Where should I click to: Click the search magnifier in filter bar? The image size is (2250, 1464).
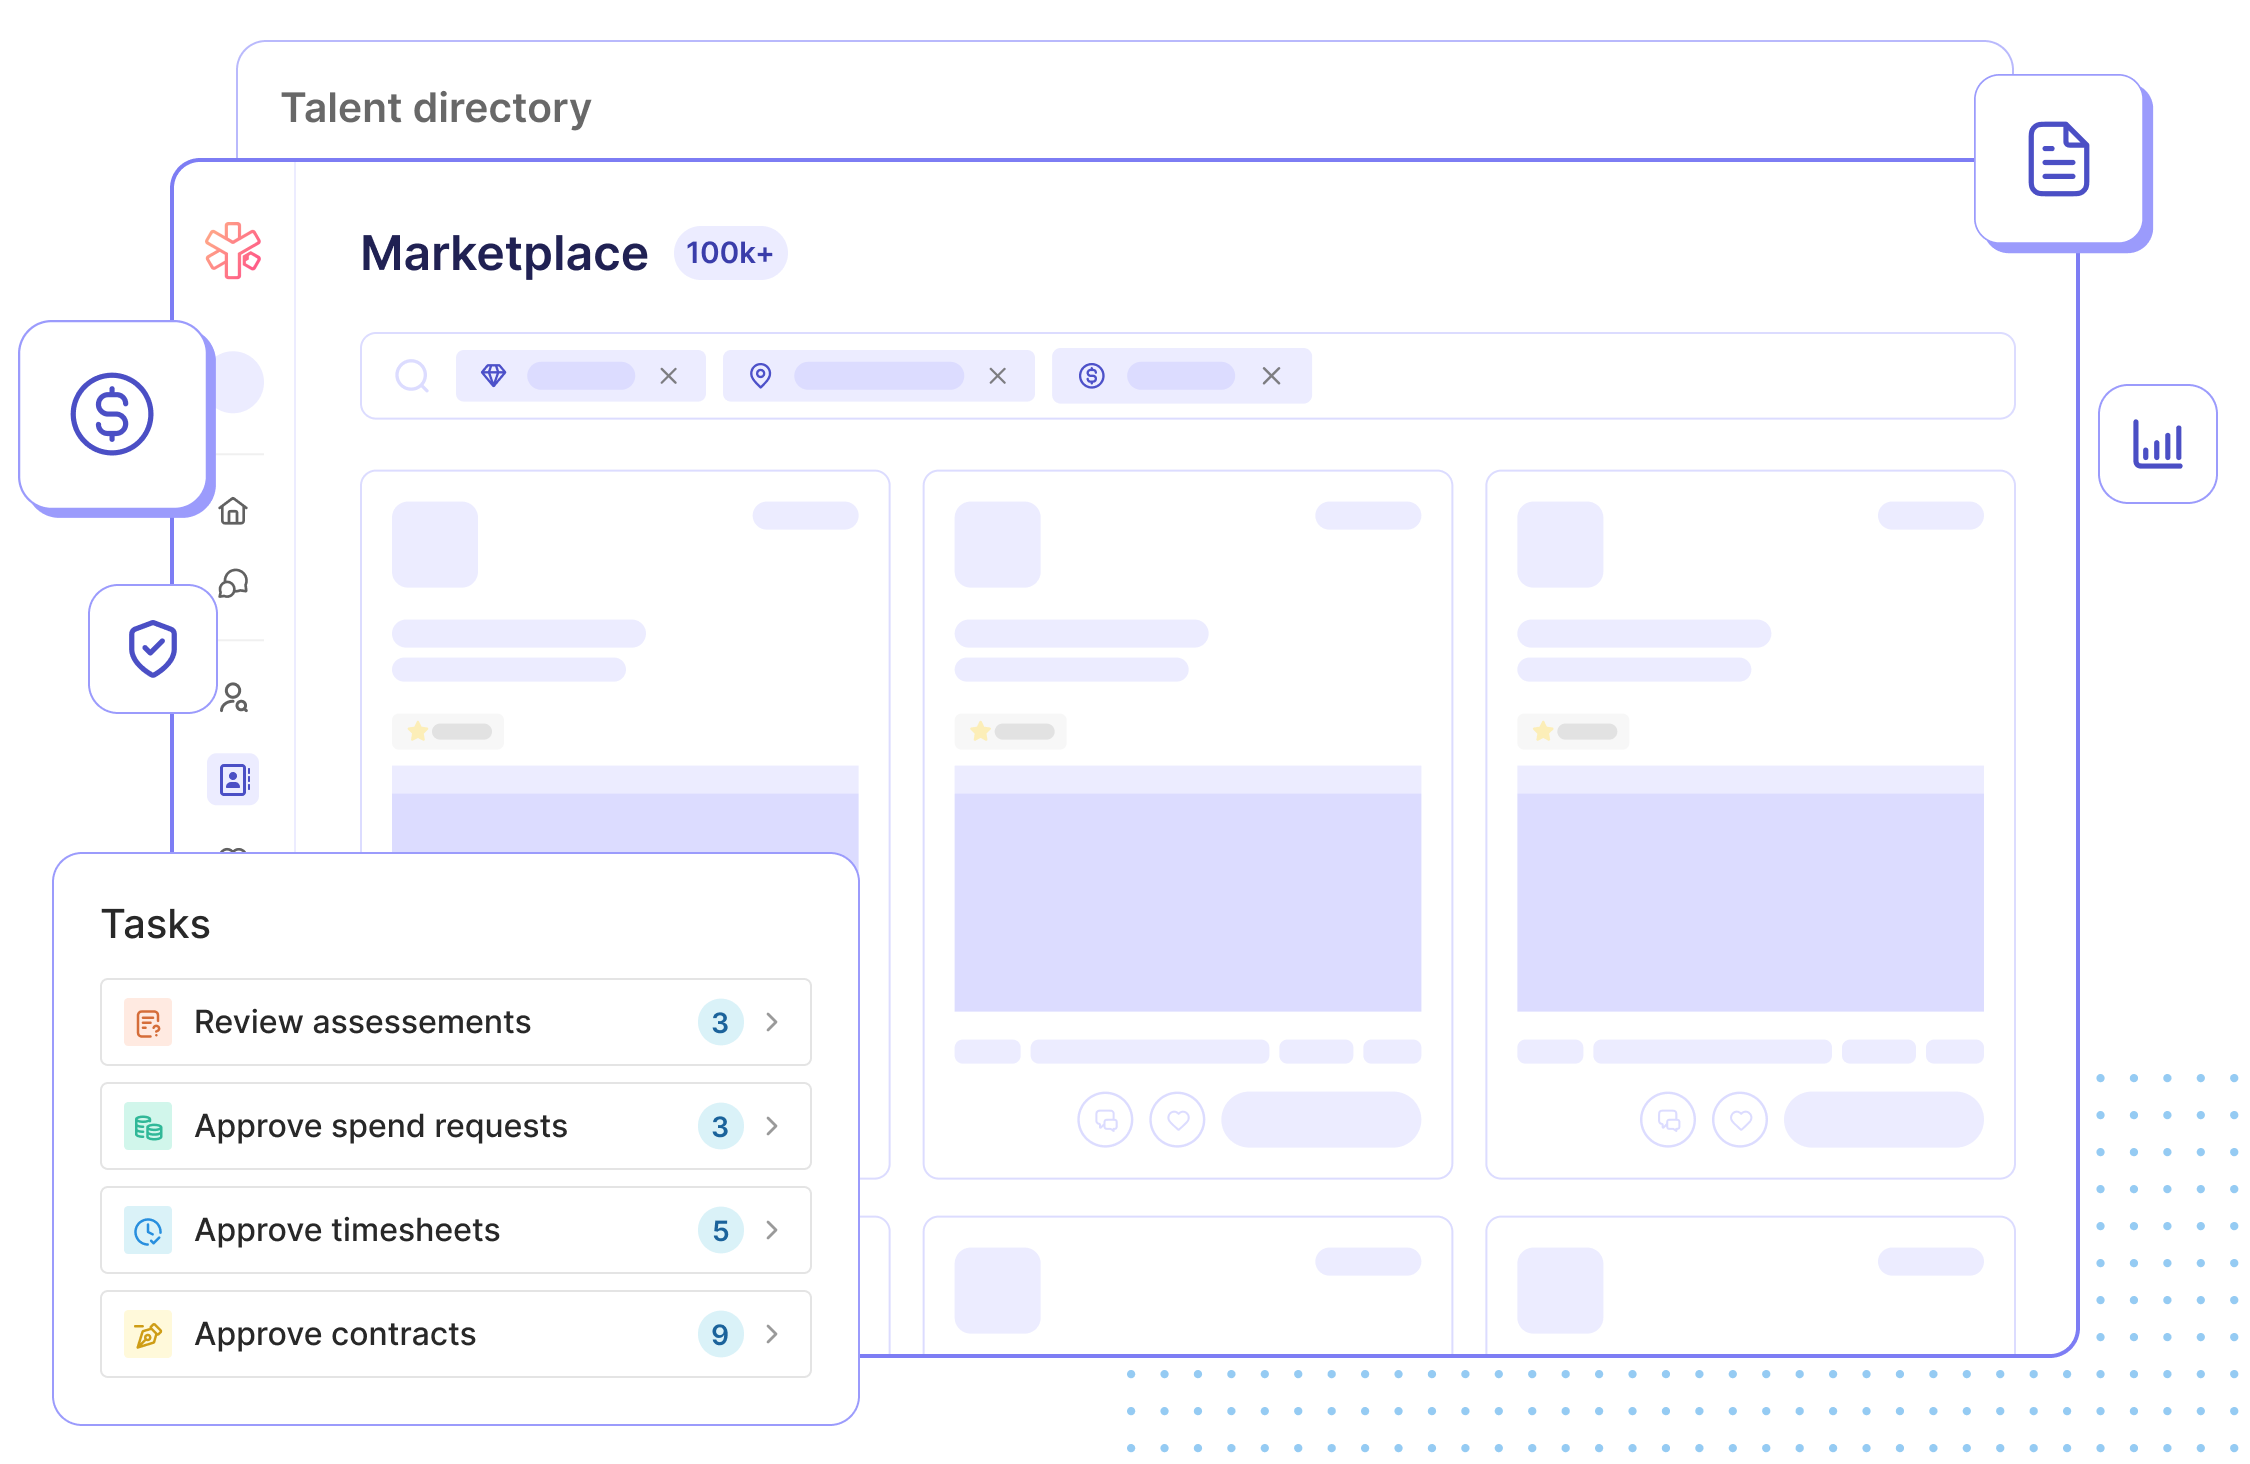(412, 376)
